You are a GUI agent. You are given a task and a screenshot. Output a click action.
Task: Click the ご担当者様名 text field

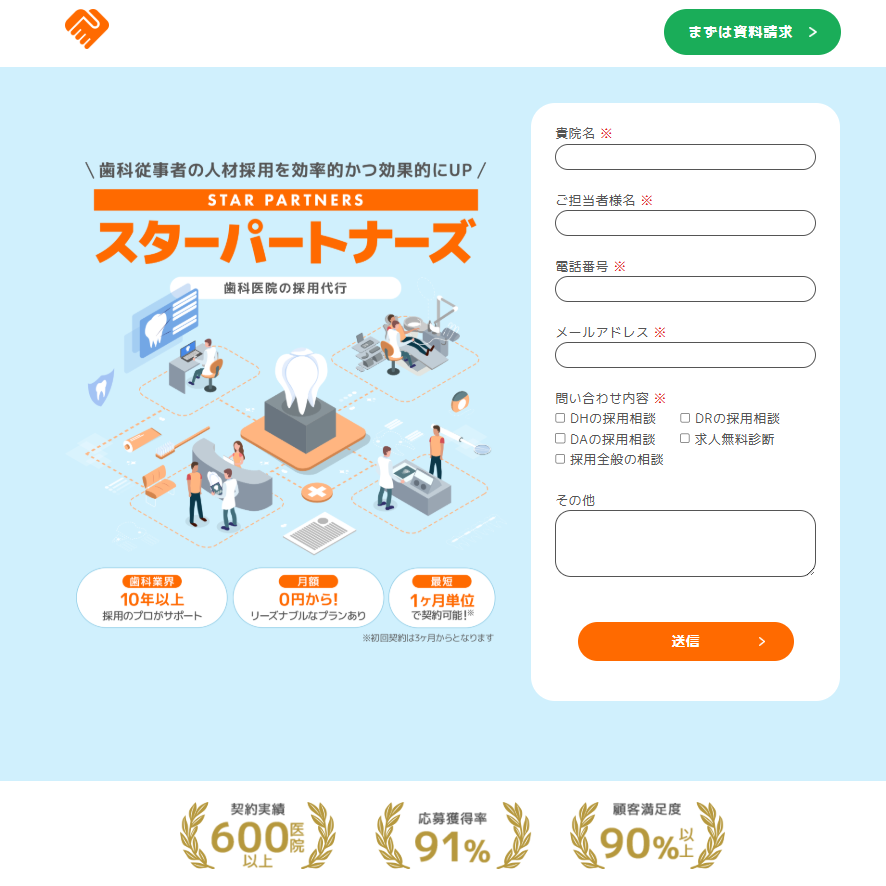point(685,223)
